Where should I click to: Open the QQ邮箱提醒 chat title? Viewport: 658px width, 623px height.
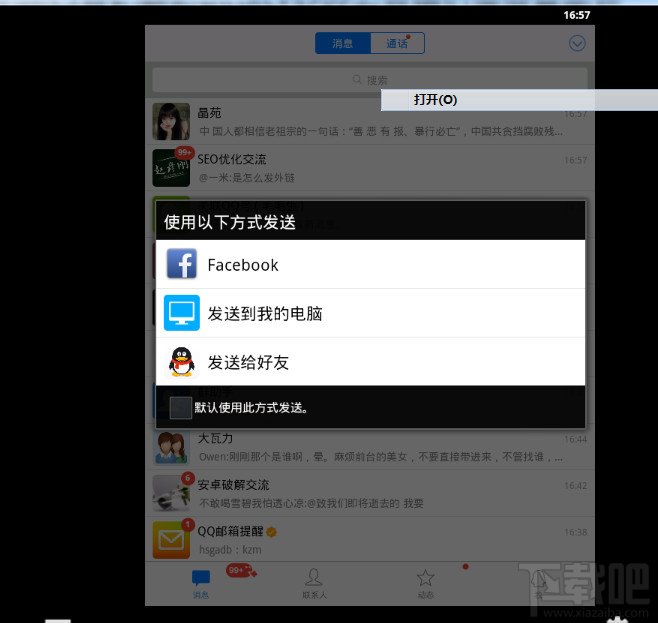(x=230, y=532)
